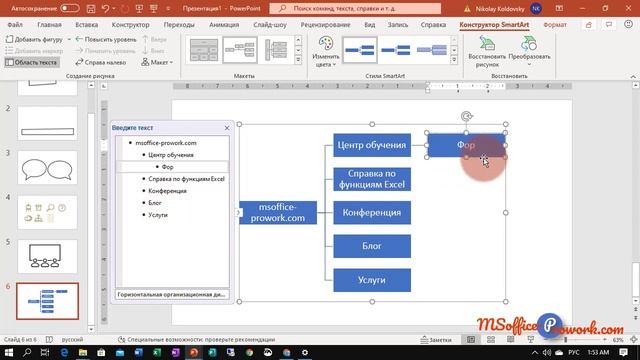The width and height of the screenshot is (640, 360).
Task: Select the horizontal organization chart layout thumbnail
Action: 240,50
